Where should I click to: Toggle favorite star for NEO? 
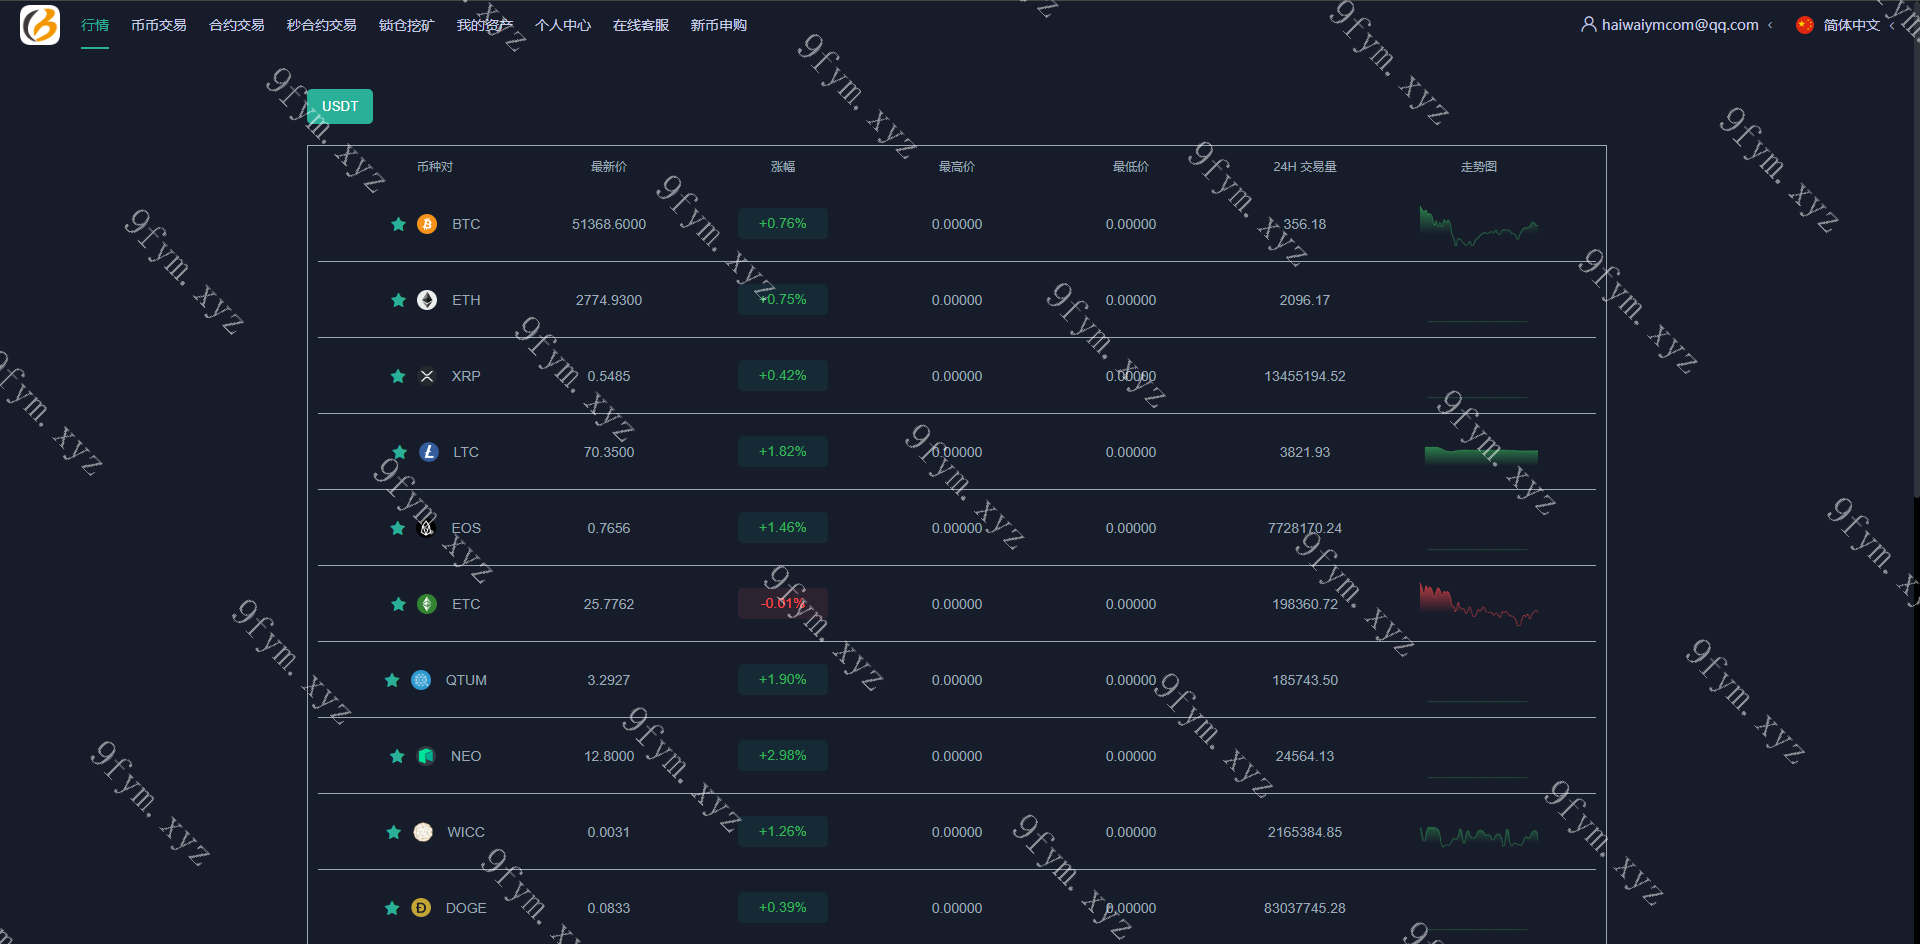pos(397,756)
